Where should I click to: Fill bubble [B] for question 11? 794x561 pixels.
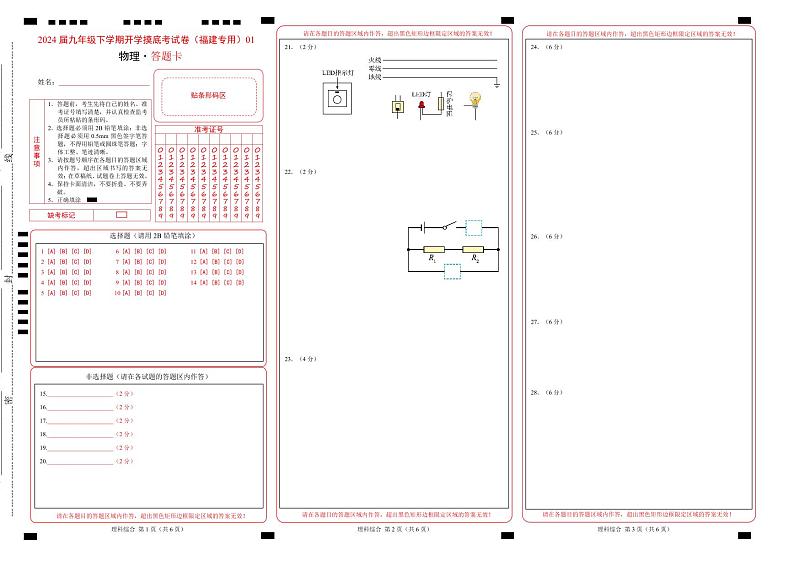coord(216,251)
